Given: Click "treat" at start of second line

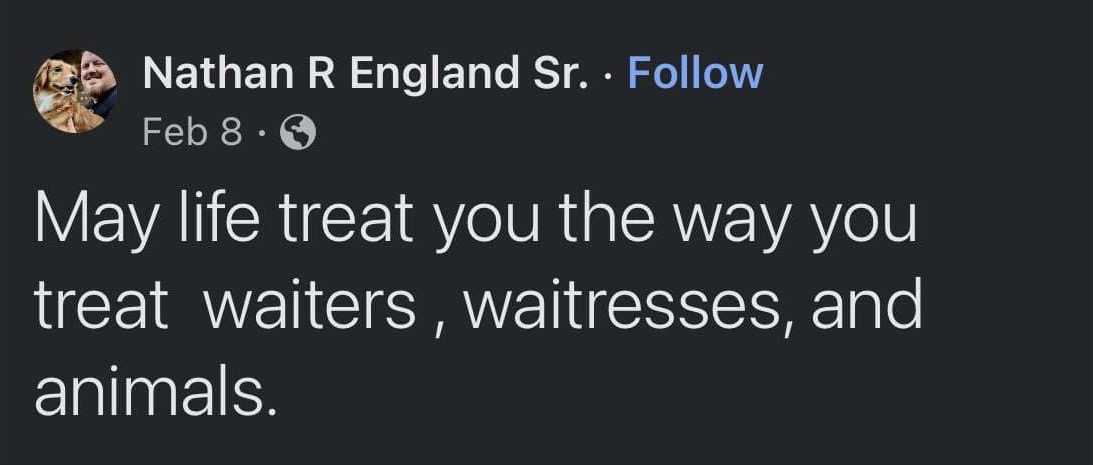Looking at the screenshot, I should click(x=101, y=305).
